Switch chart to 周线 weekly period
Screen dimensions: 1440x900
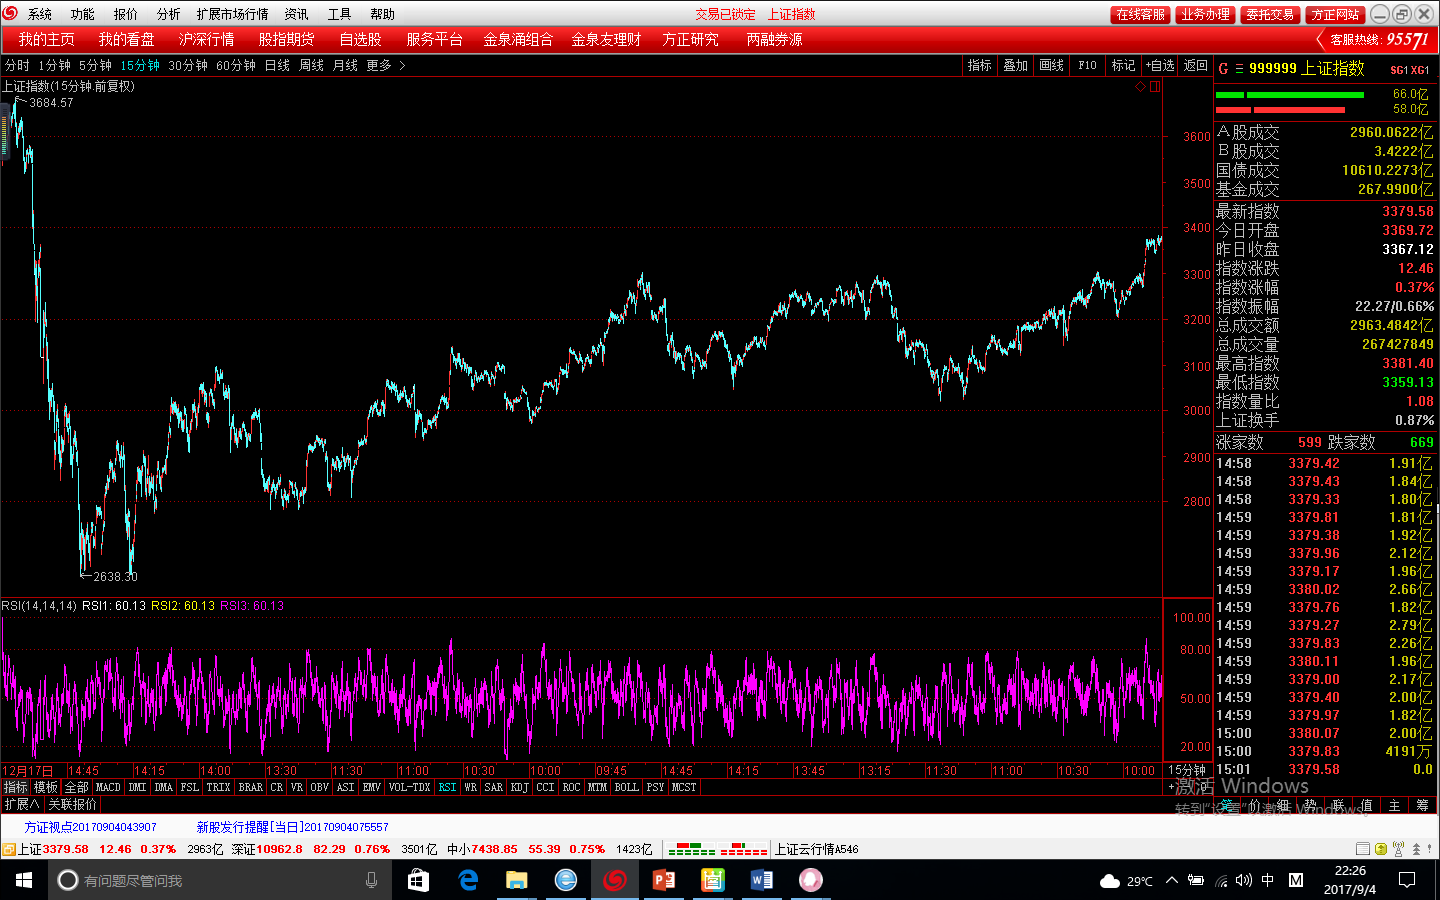coord(311,65)
